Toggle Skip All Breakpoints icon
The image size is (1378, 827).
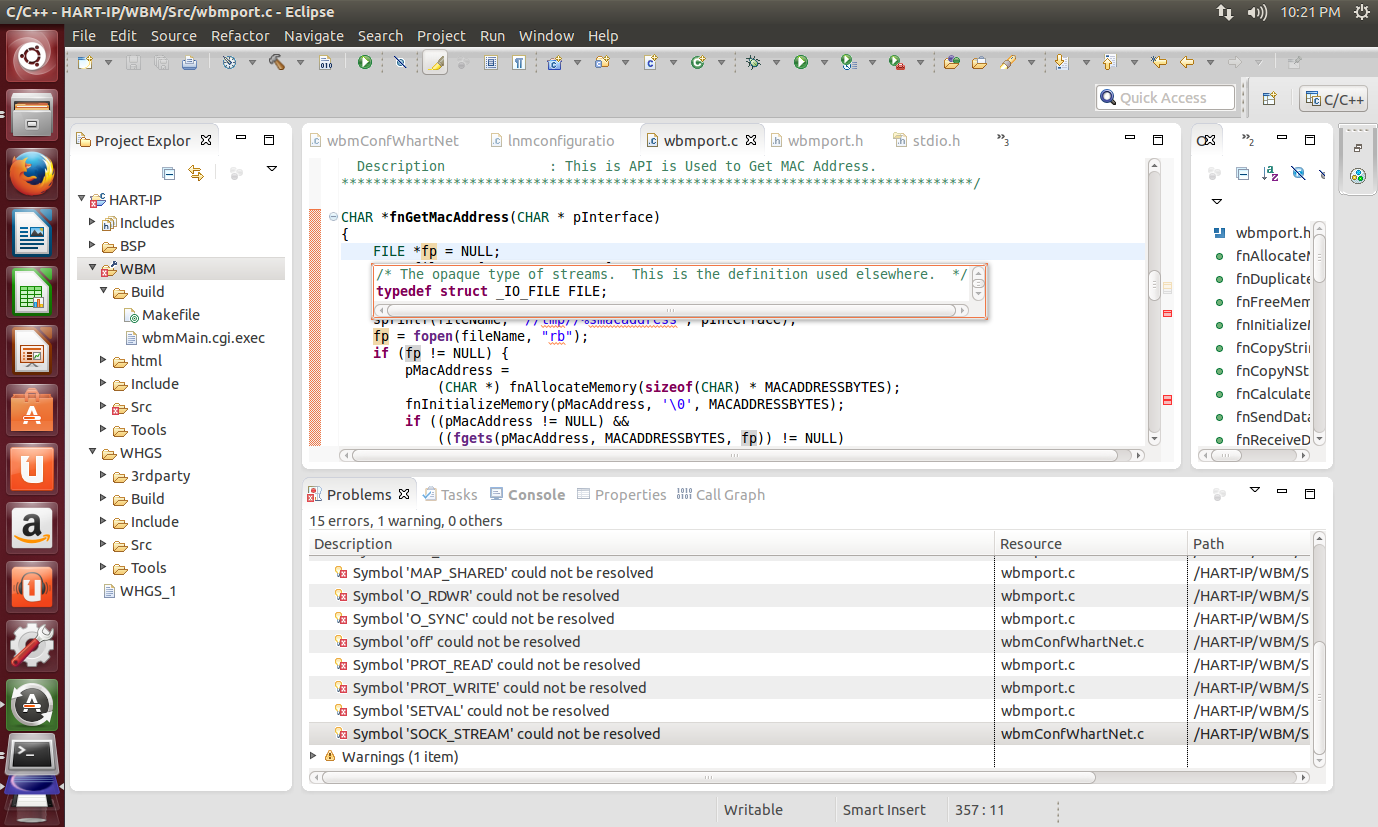tap(400, 62)
